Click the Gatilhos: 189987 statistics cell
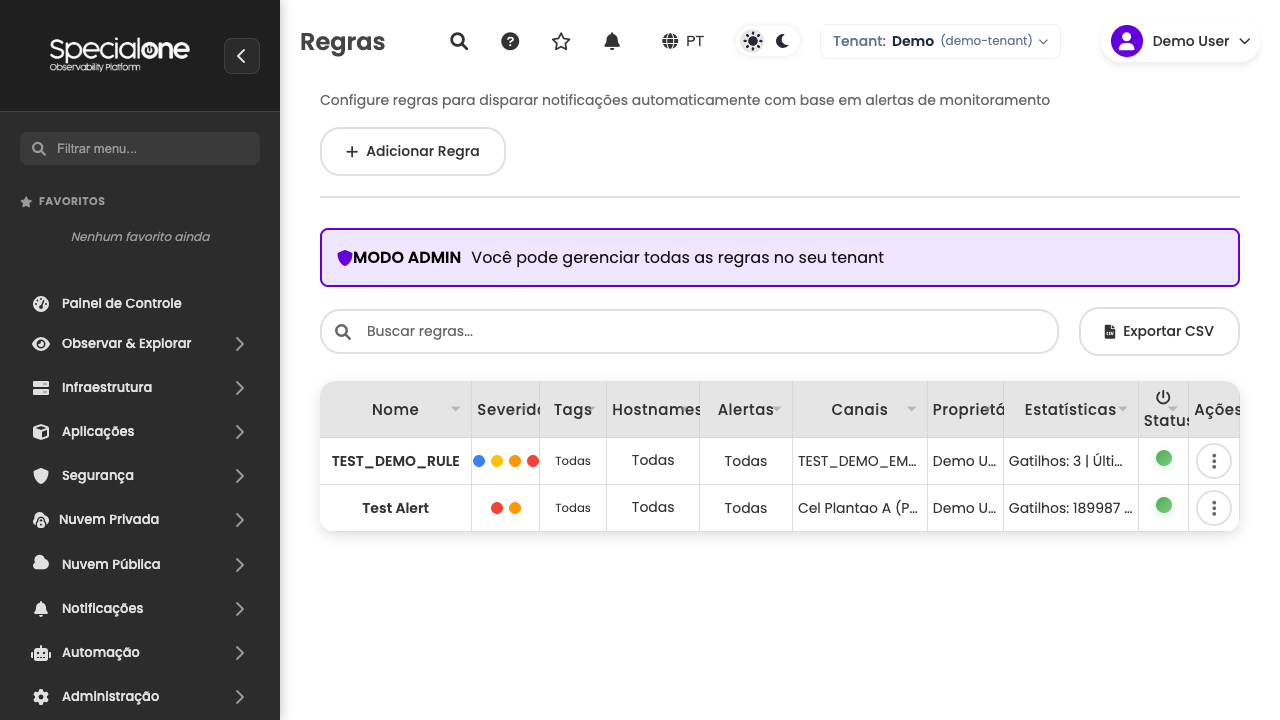The image size is (1280, 720). 1070,508
